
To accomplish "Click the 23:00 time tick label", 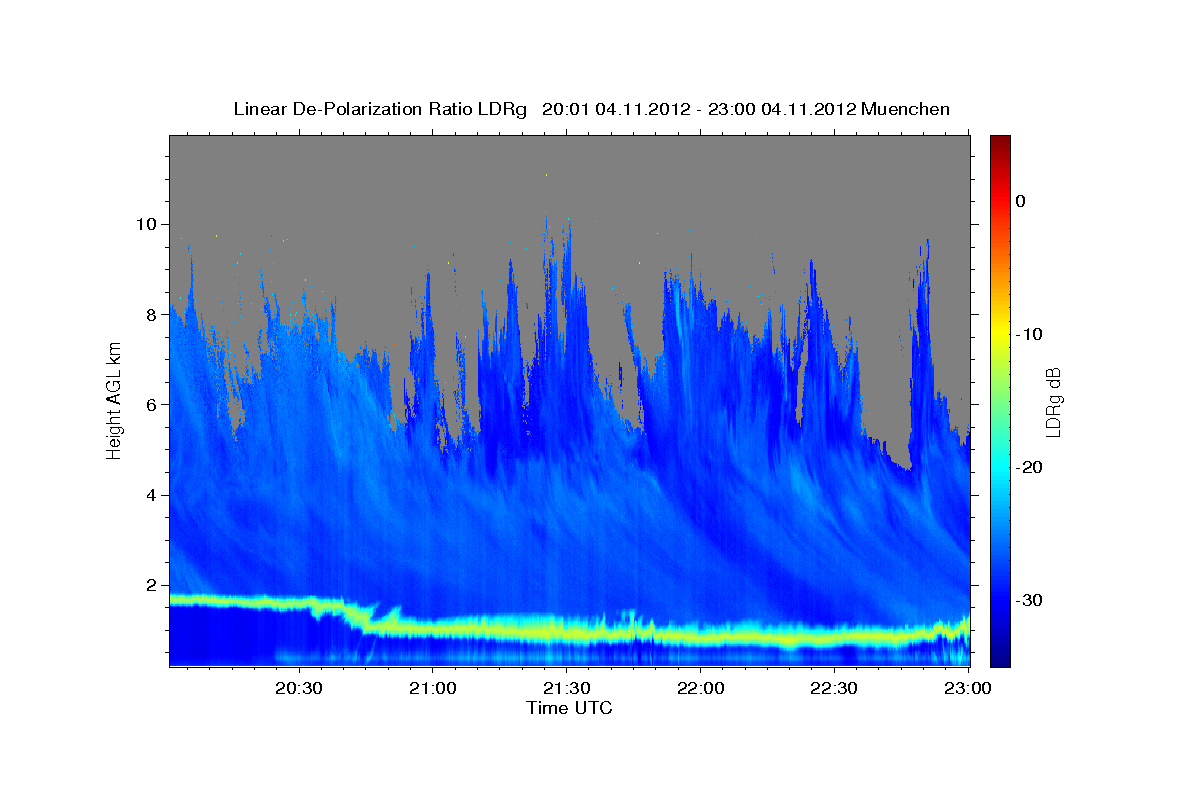I will tap(967, 689).
